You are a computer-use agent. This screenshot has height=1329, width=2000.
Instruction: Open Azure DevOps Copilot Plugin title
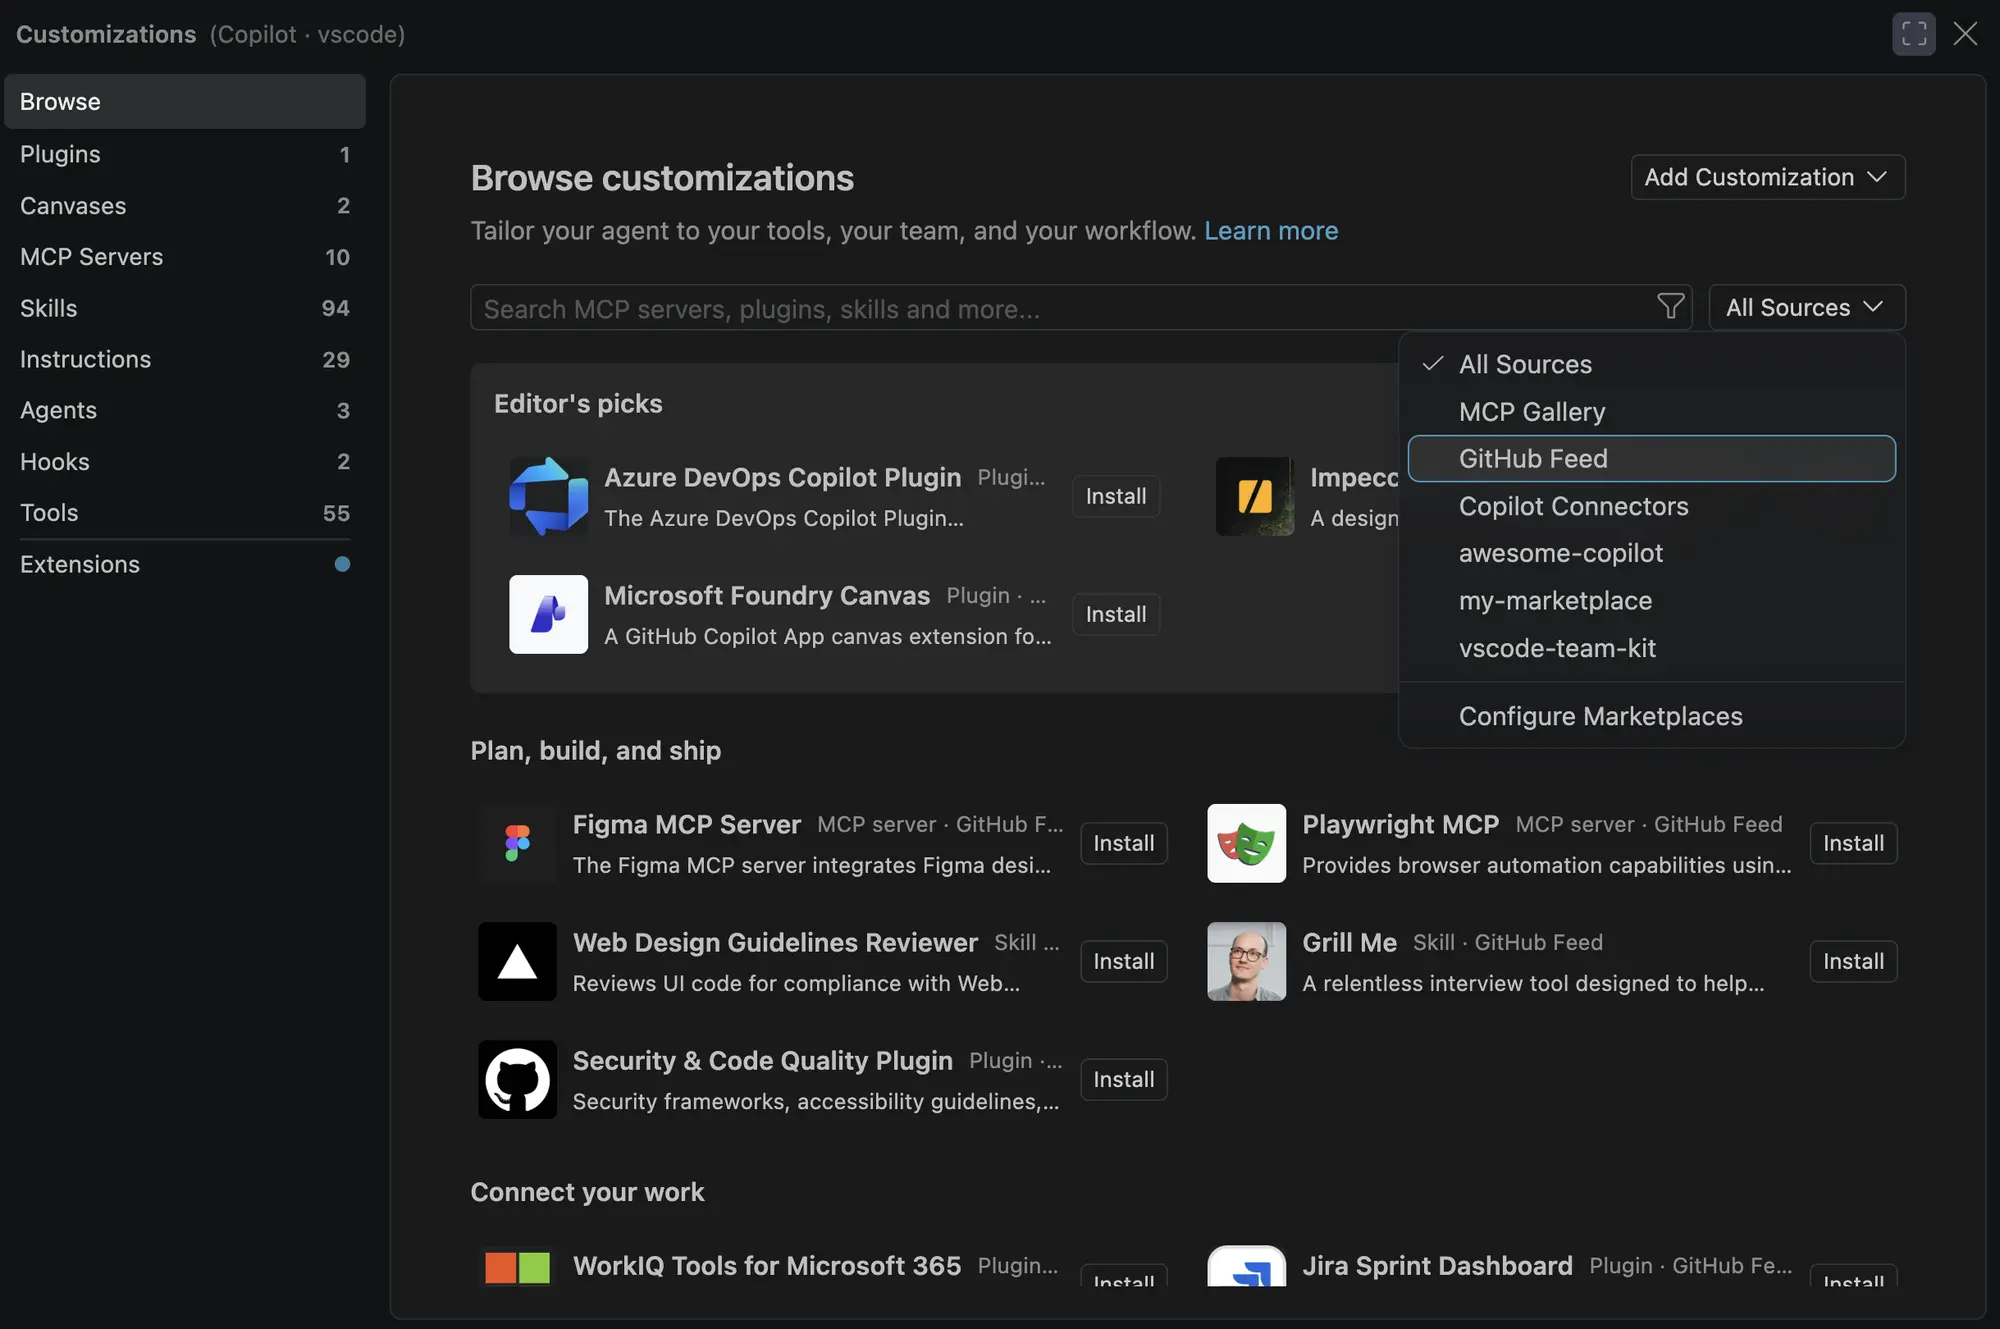[782, 477]
